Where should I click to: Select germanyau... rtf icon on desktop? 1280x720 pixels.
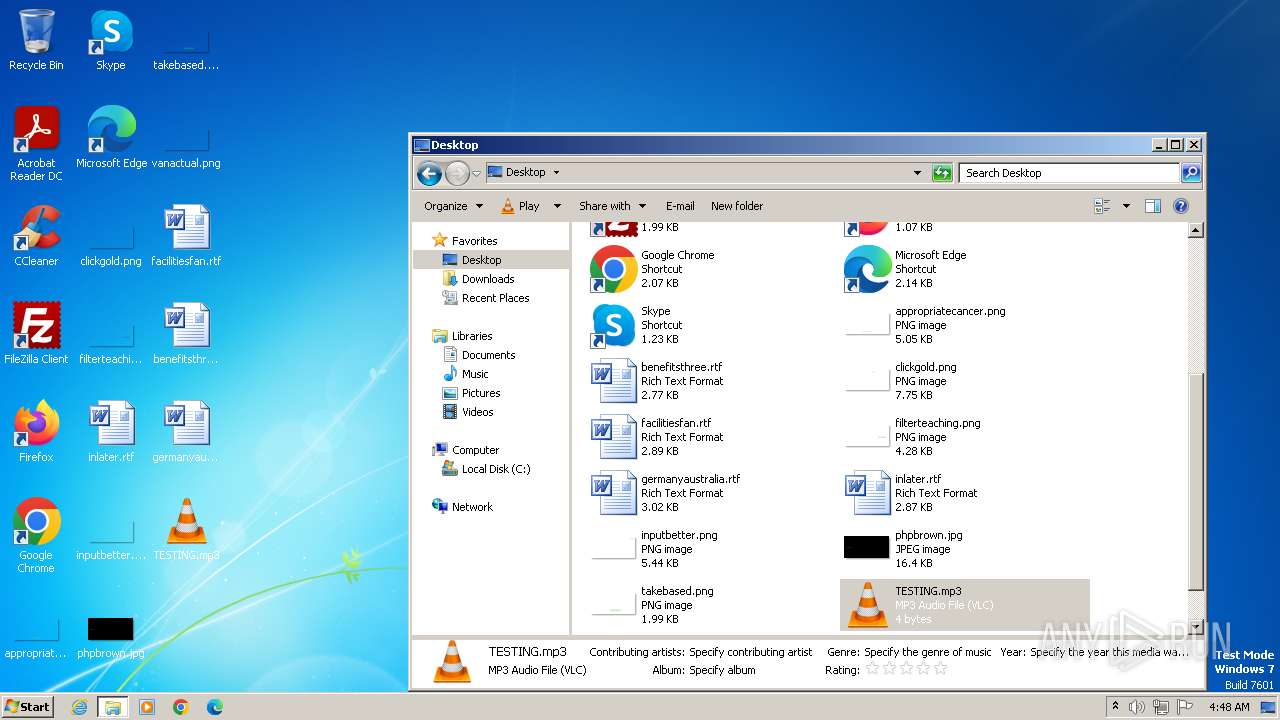pyautogui.click(x=186, y=432)
